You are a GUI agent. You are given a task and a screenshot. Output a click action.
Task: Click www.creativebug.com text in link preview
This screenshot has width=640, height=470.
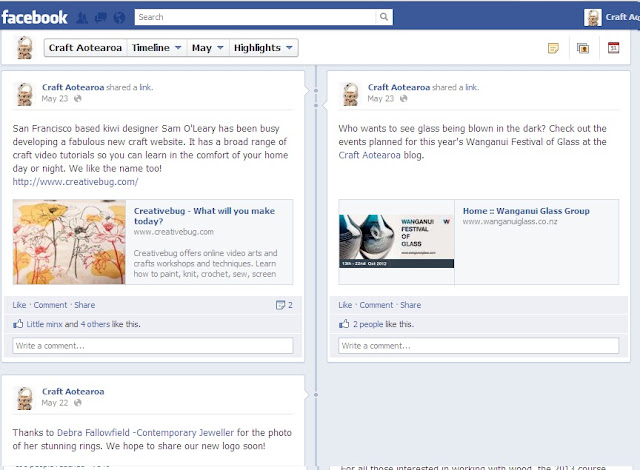[173, 232]
